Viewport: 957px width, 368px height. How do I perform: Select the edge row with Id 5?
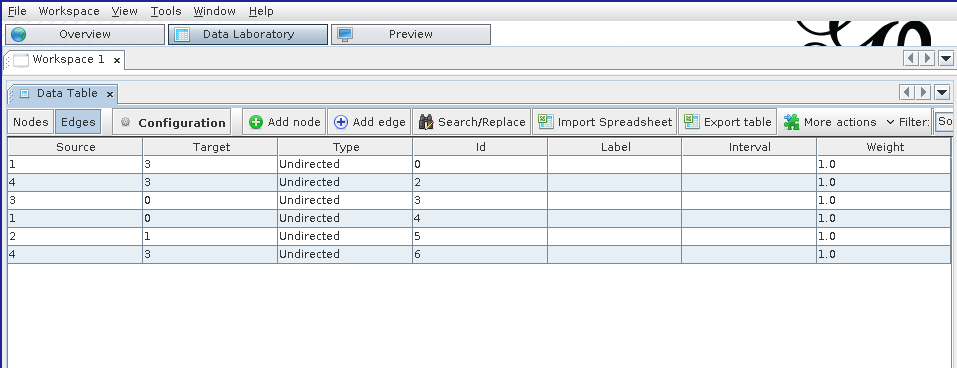tap(479, 236)
